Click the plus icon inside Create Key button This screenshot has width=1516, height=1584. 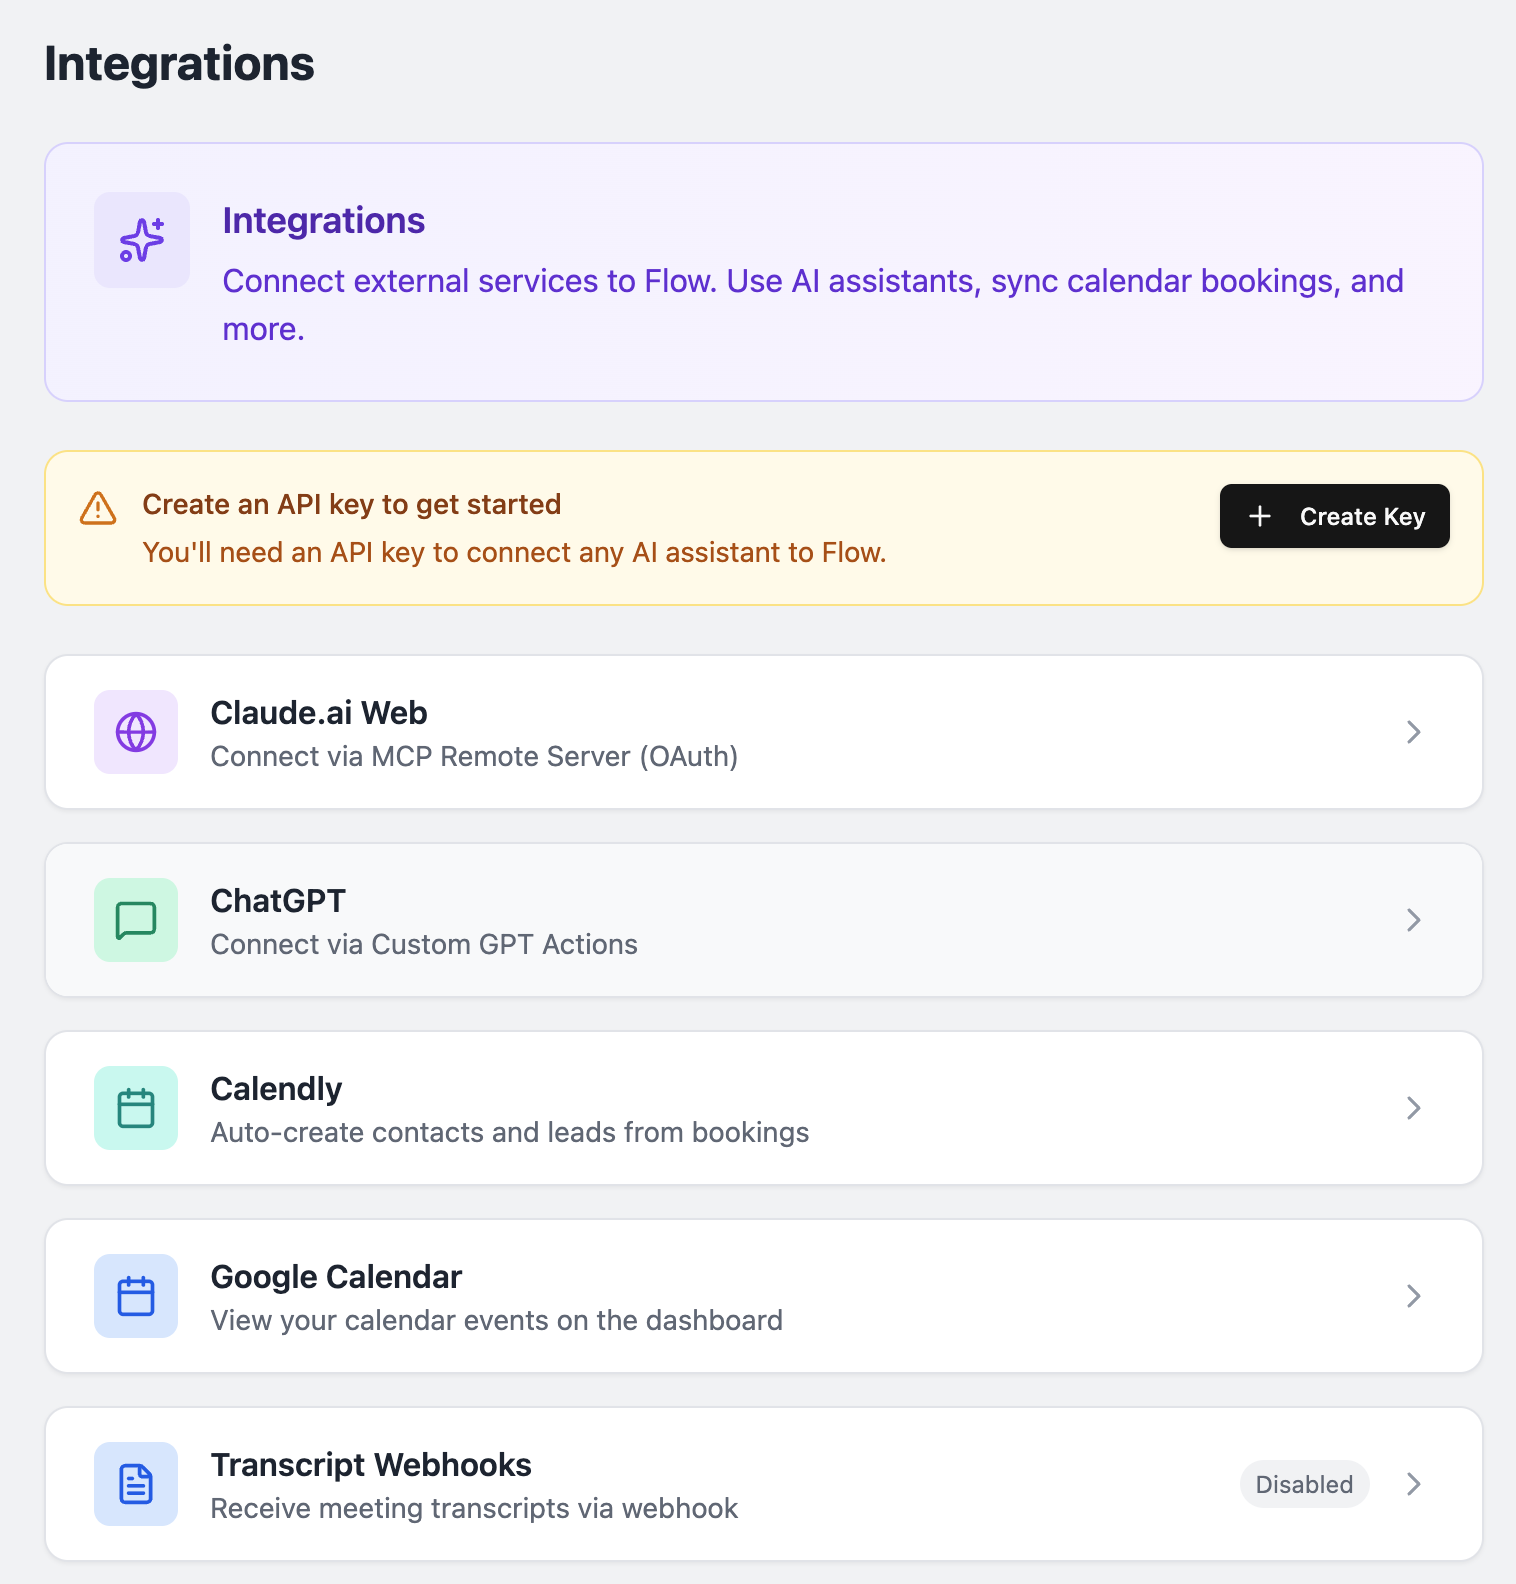click(x=1258, y=516)
